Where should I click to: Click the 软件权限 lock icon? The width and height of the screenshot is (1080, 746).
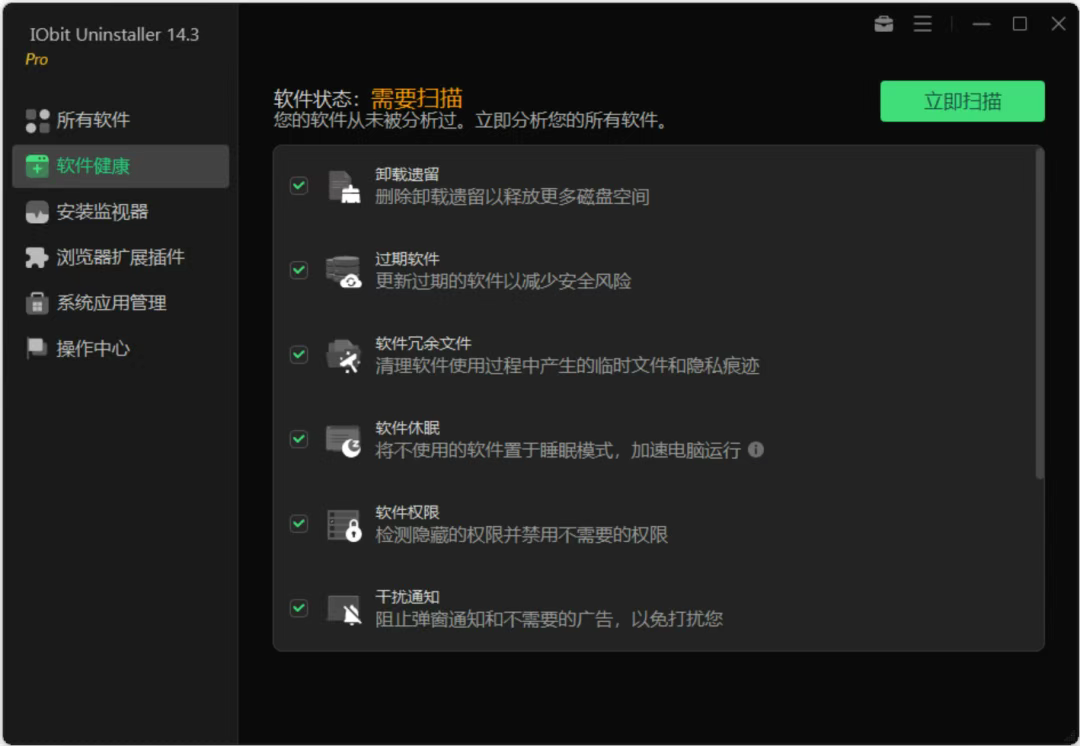(x=344, y=525)
